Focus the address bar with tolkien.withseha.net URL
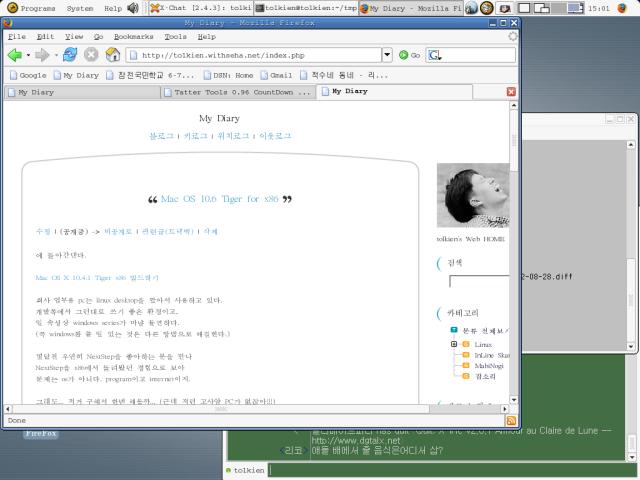Screen dimensions: 640x480 [x=253, y=55]
